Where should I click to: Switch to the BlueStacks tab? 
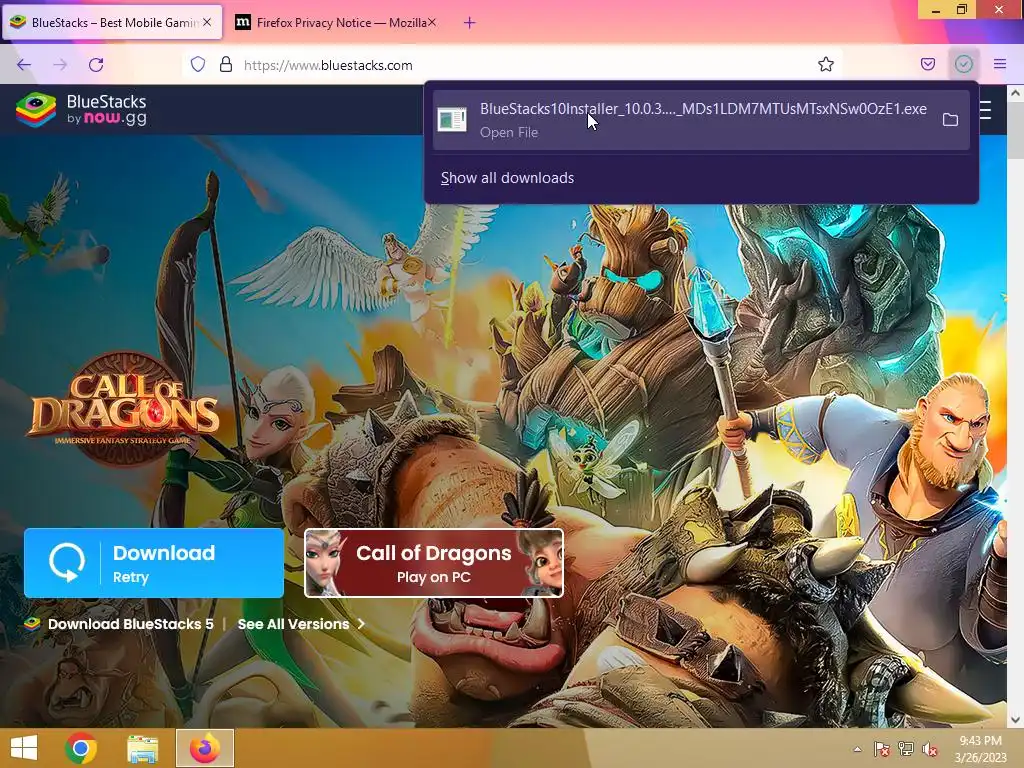[x=112, y=22]
